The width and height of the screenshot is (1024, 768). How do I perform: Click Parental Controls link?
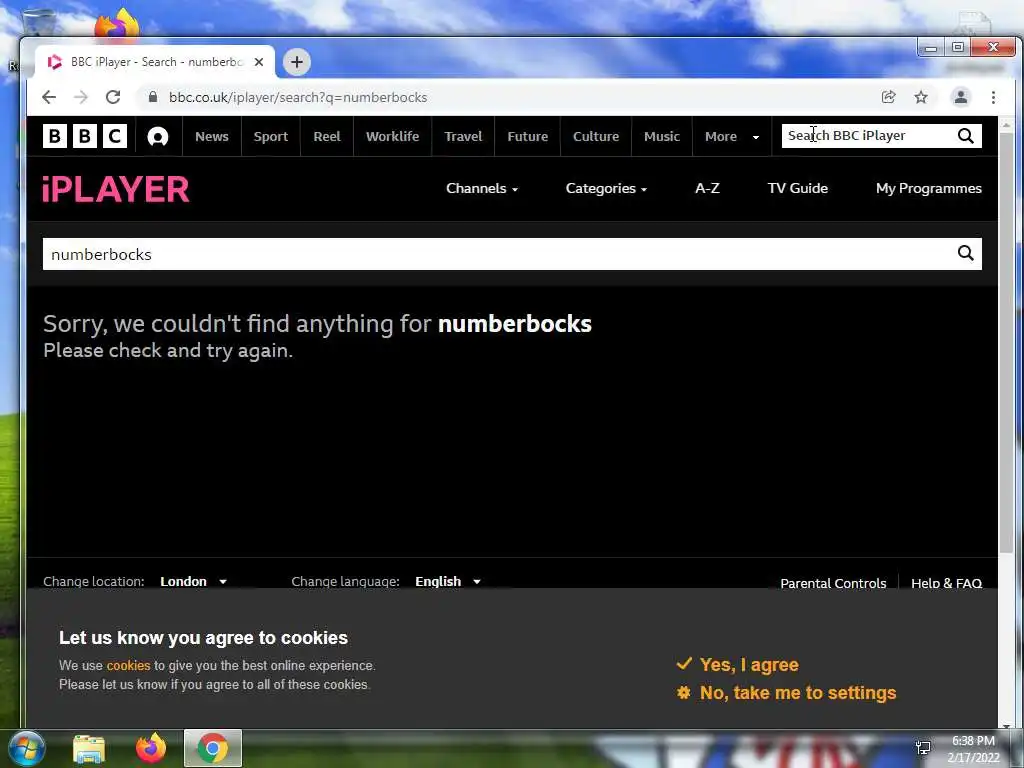click(833, 583)
